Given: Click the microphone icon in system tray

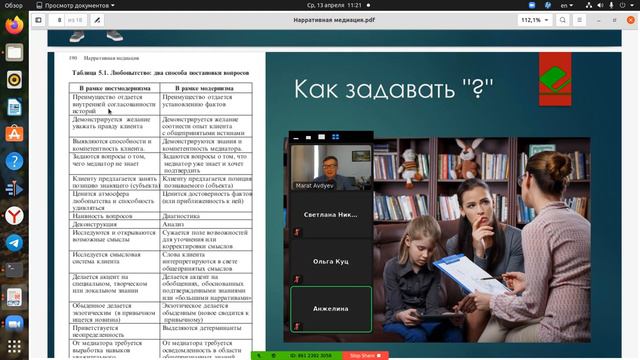Looking at the screenshot, I should pos(611,5).
